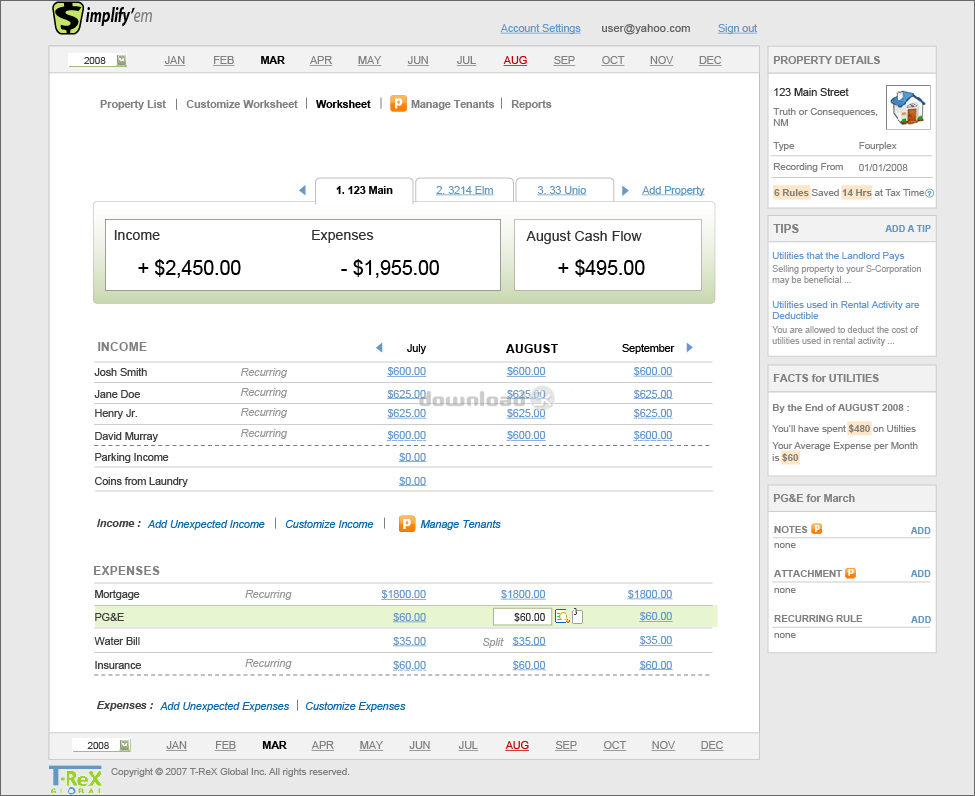The width and height of the screenshot is (975, 796).
Task: Open PG&E July $60.00 amount
Action: 409,617
